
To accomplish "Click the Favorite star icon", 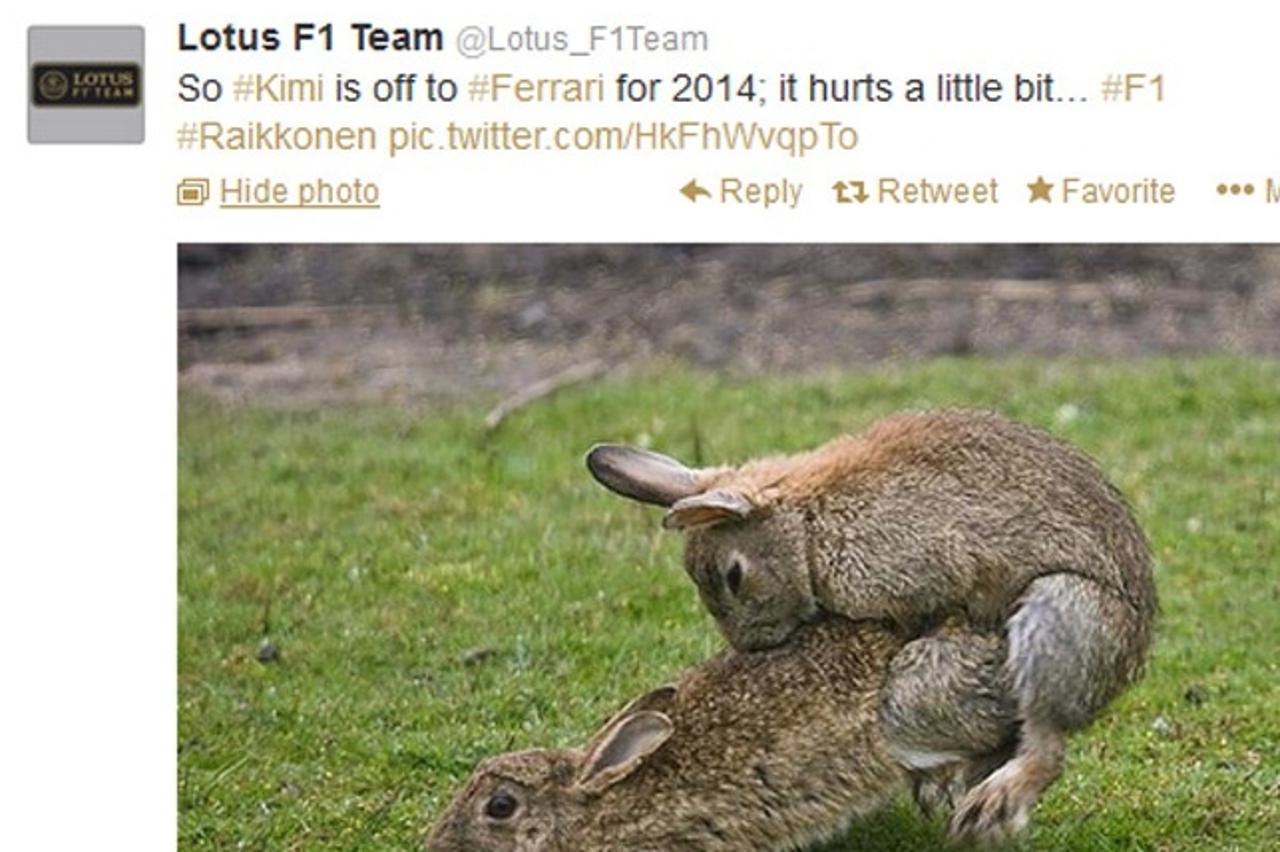I will 1040,190.
